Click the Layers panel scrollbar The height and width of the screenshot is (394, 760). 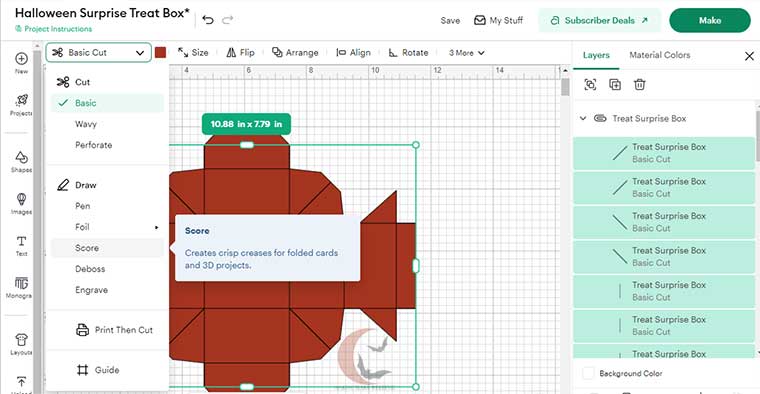(x=758, y=136)
